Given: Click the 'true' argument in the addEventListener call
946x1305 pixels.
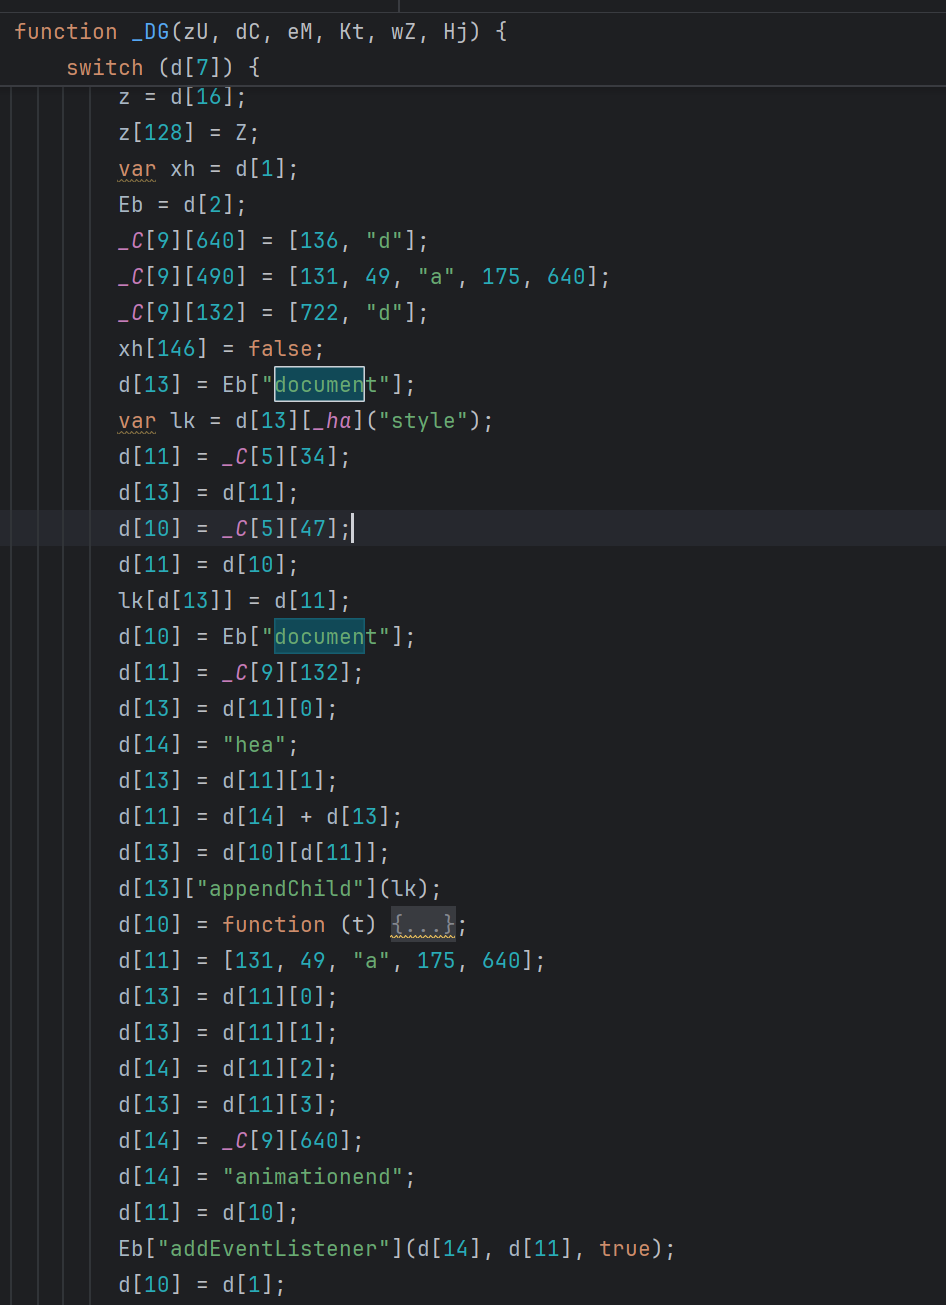Looking at the screenshot, I should 625,1249.
